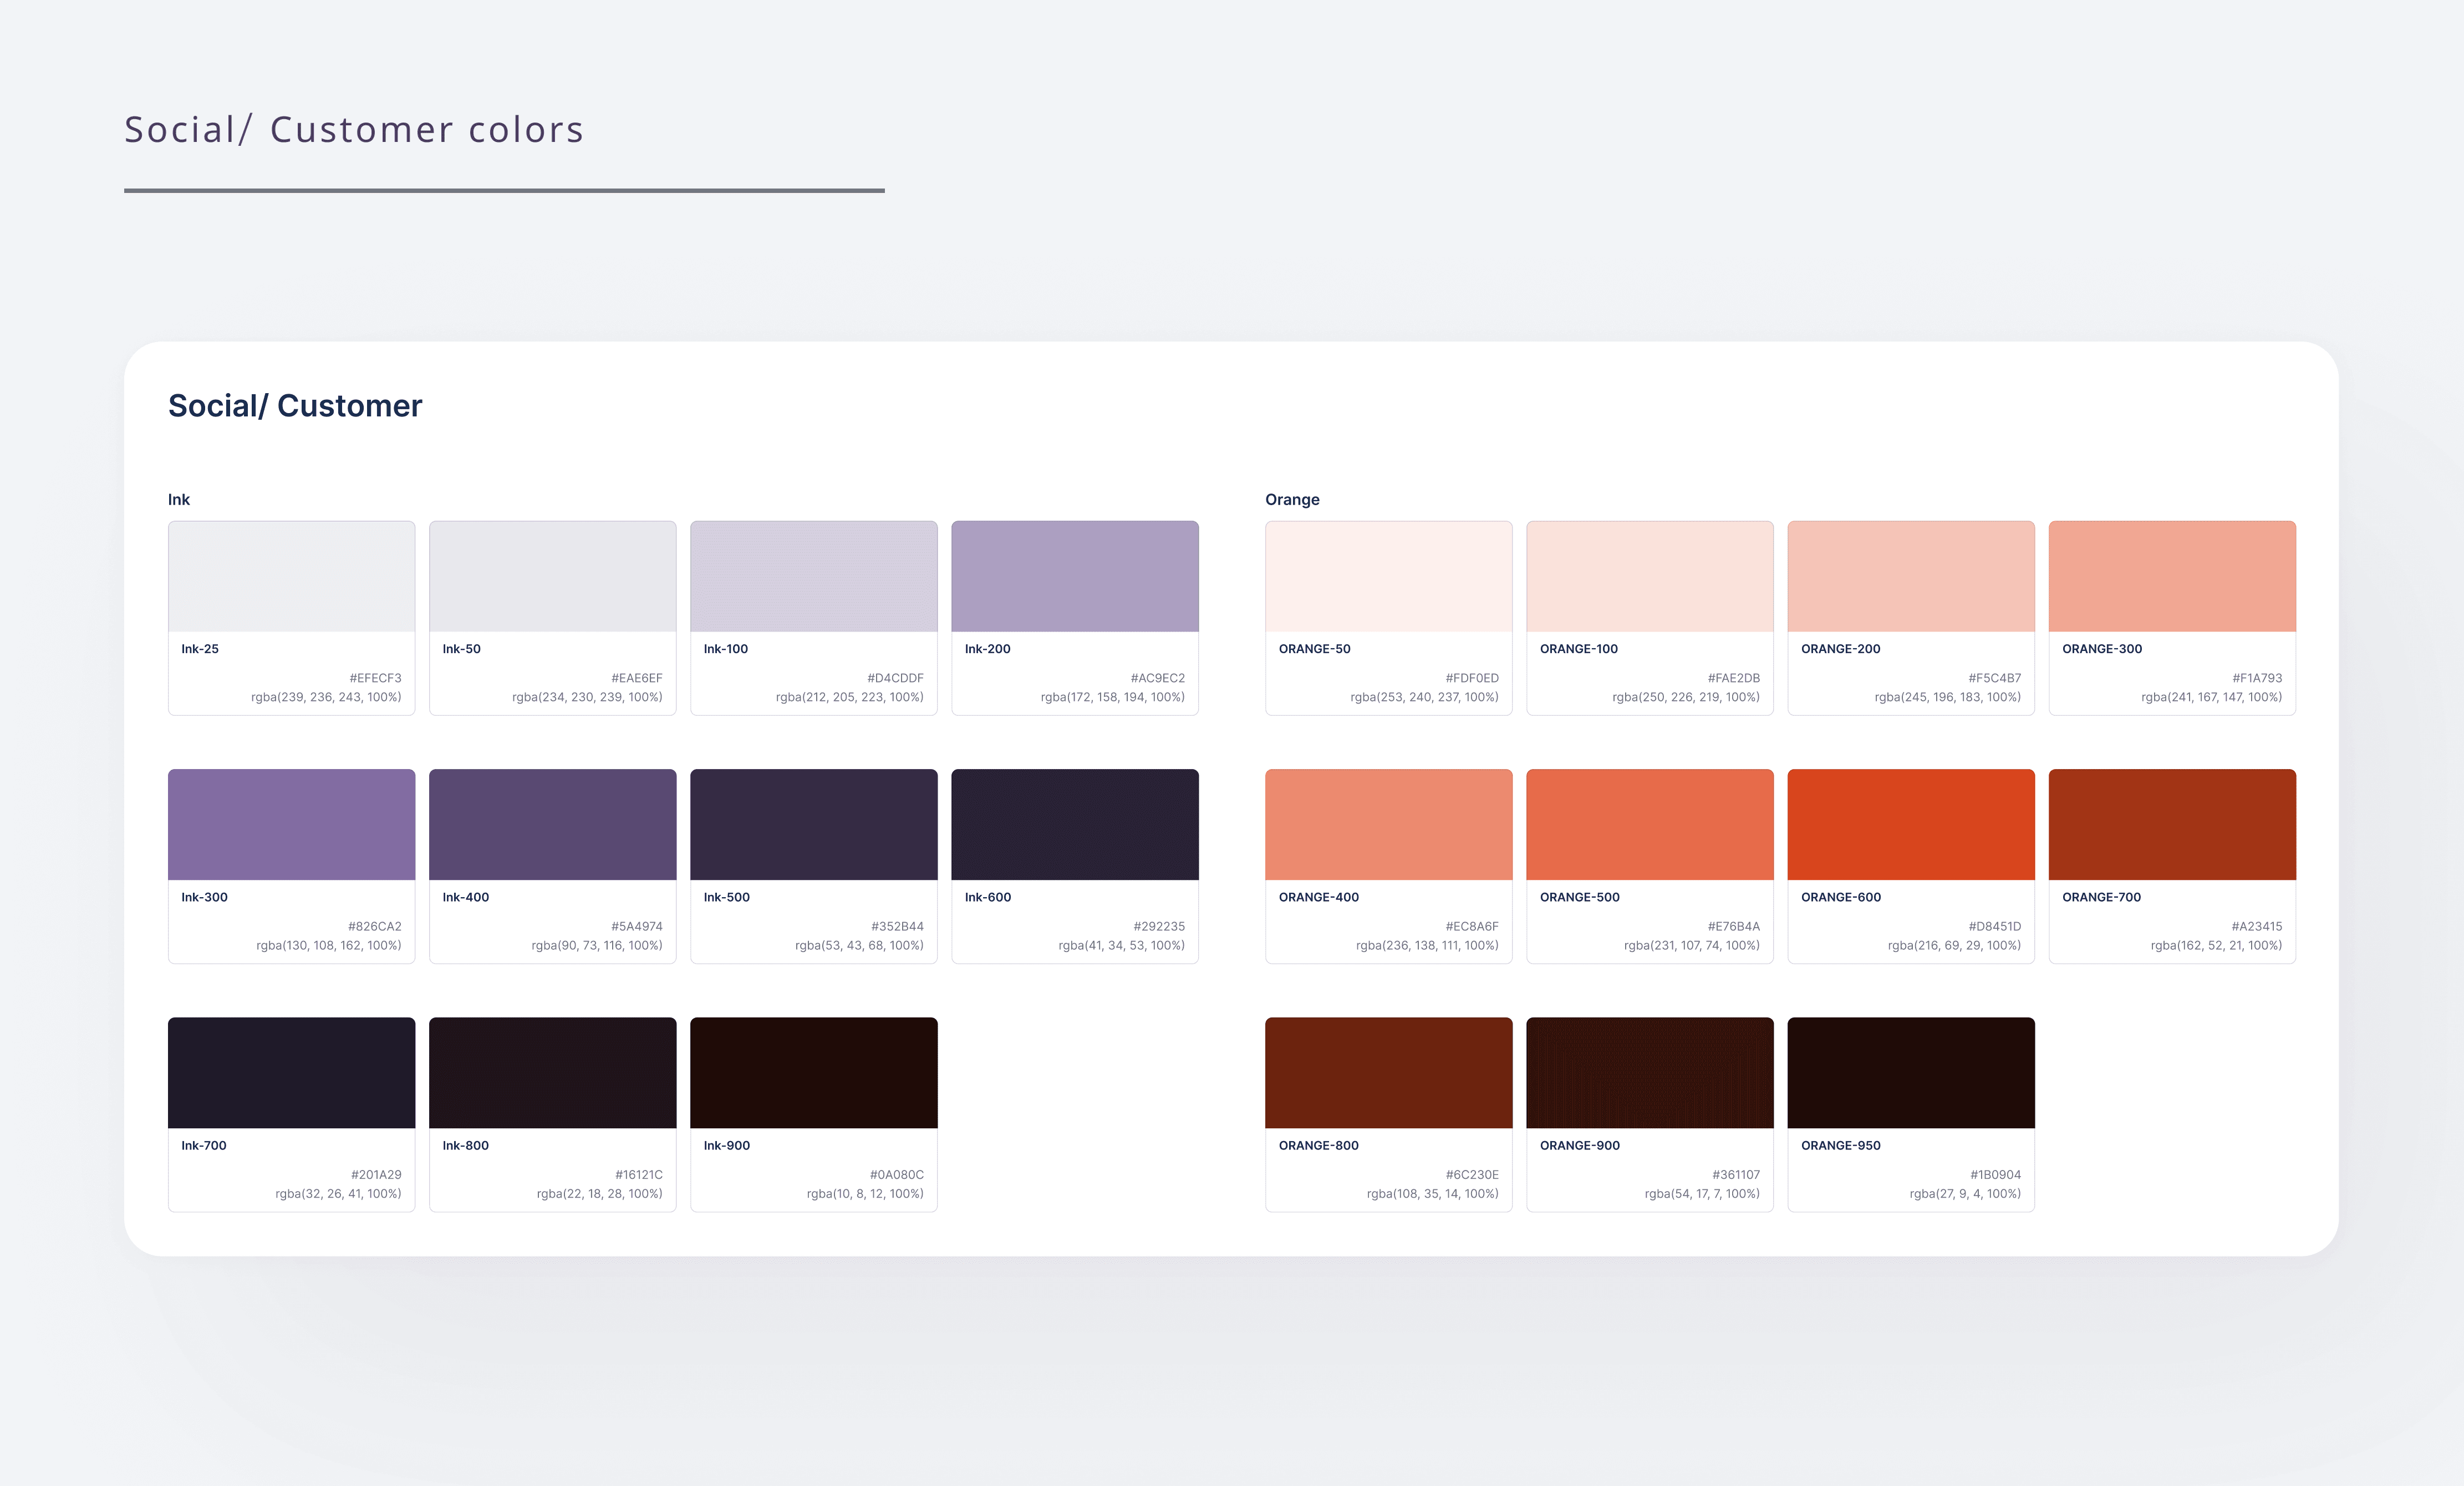Image resolution: width=2464 pixels, height=1486 pixels.
Task: Click the Ink-500 dark swatch
Action: coord(813,823)
